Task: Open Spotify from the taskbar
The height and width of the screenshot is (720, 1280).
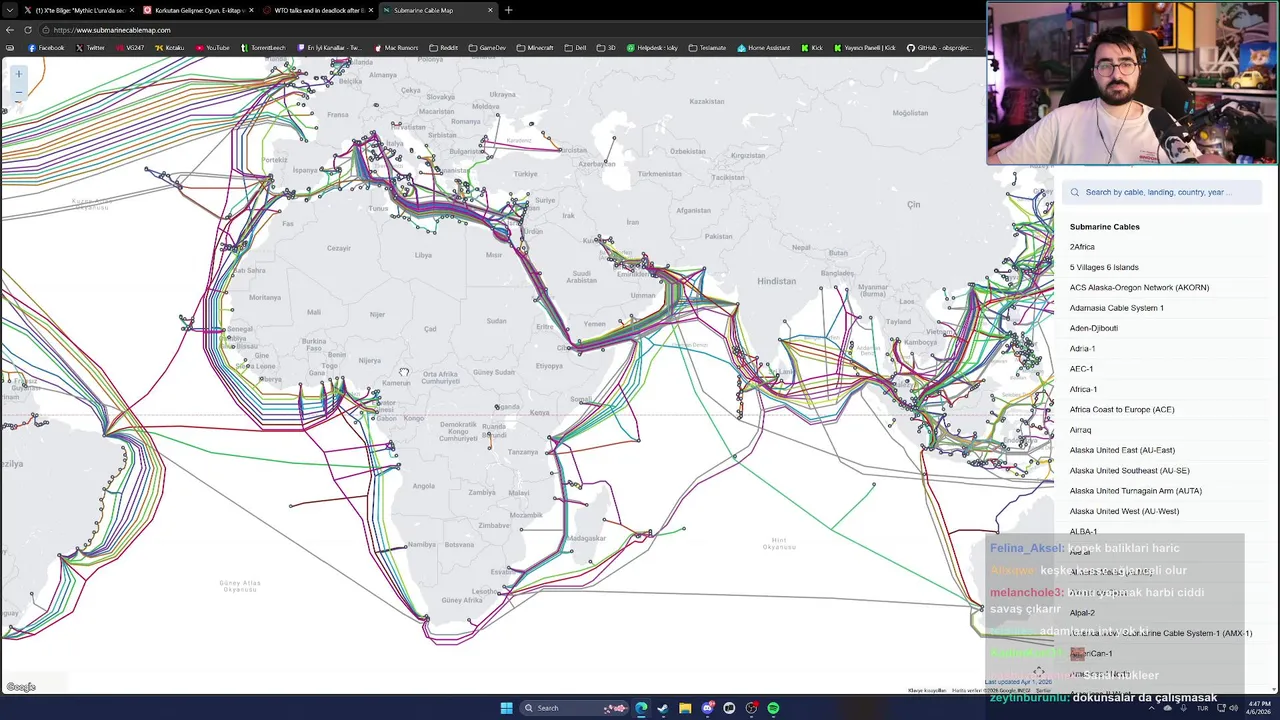Action: (773, 708)
